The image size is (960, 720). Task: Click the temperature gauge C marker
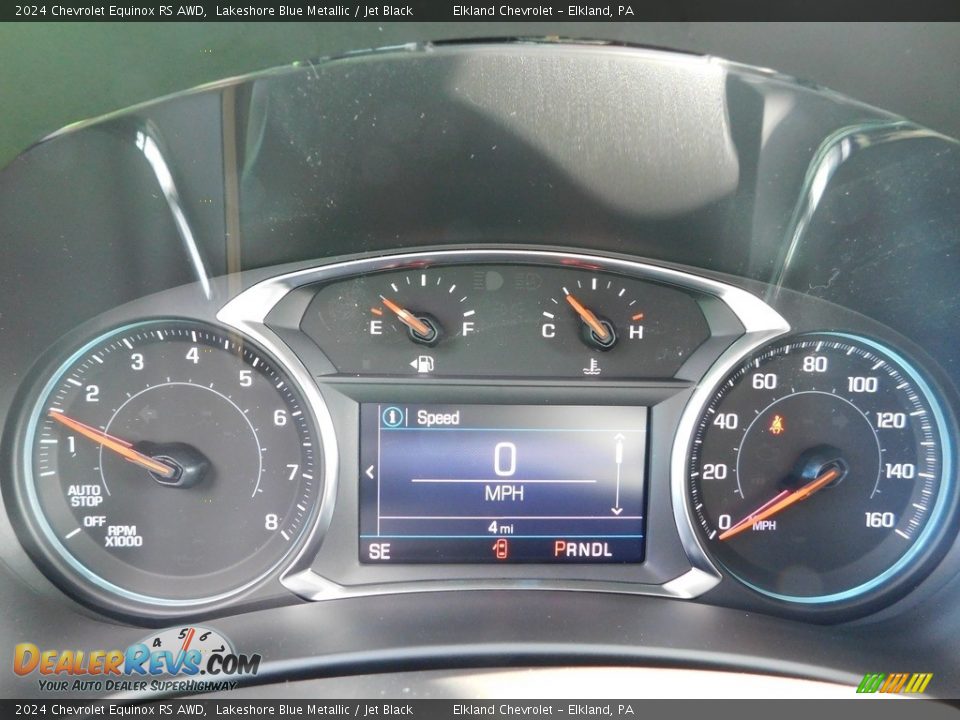[548, 330]
